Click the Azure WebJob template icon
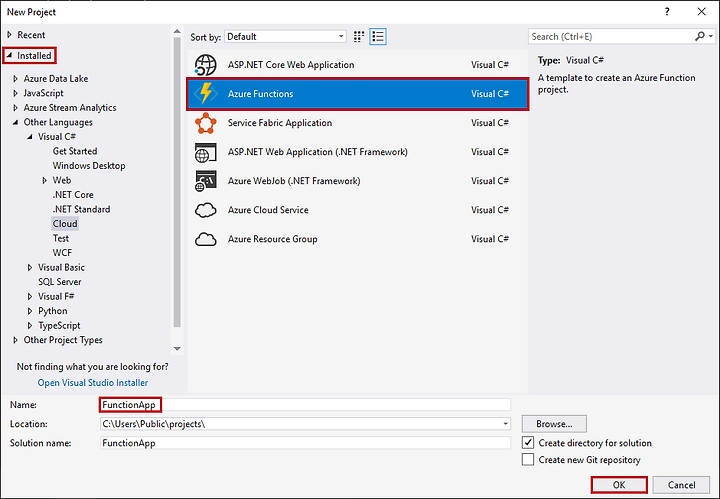The image size is (720, 499). point(205,181)
